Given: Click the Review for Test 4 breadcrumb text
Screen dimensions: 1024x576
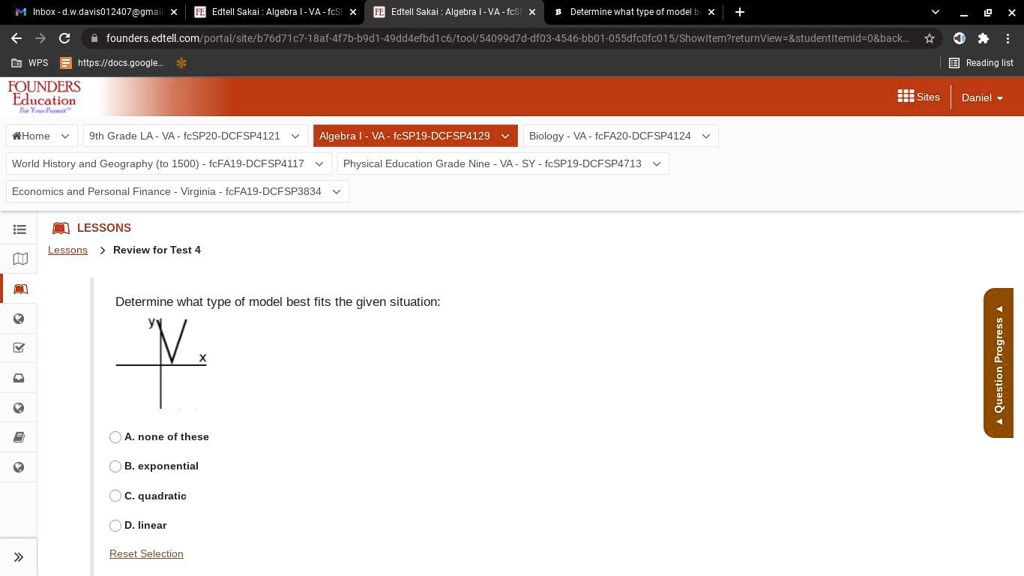Looking at the screenshot, I should tap(157, 250).
